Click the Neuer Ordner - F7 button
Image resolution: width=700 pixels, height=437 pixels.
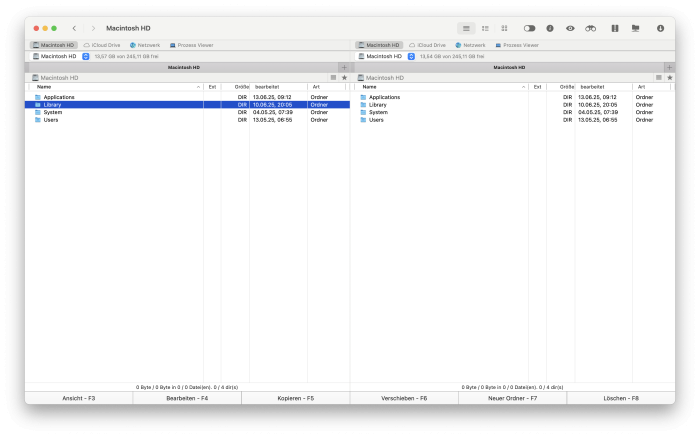pyautogui.click(x=512, y=398)
